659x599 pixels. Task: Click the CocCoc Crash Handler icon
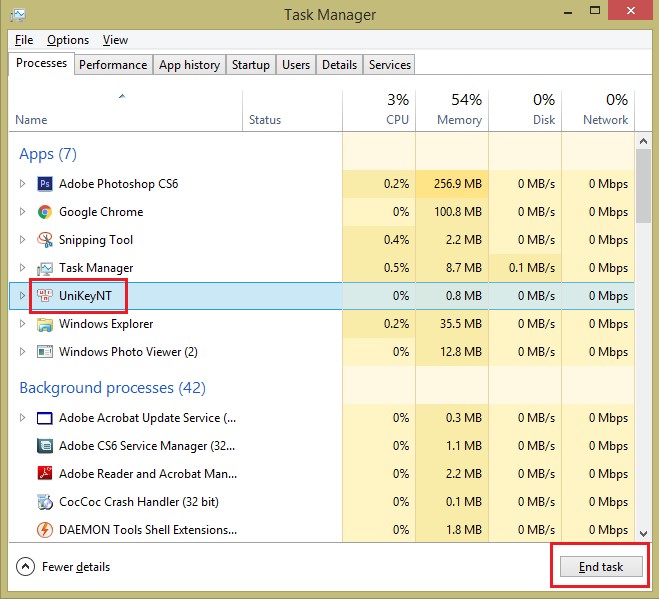pyautogui.click(x=45, y=502)
